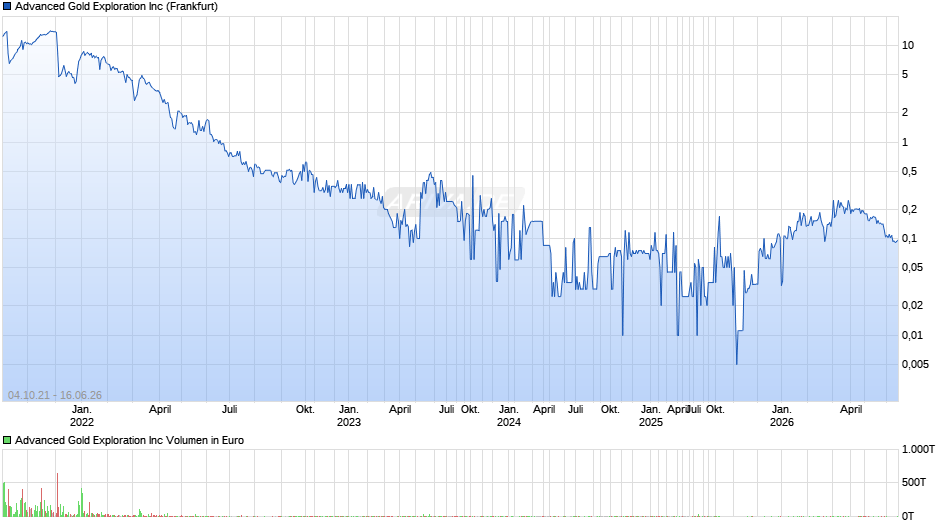Screen dimensions: 940x526
Task: Click the price axis value '2'
Action: click(905, 112)
